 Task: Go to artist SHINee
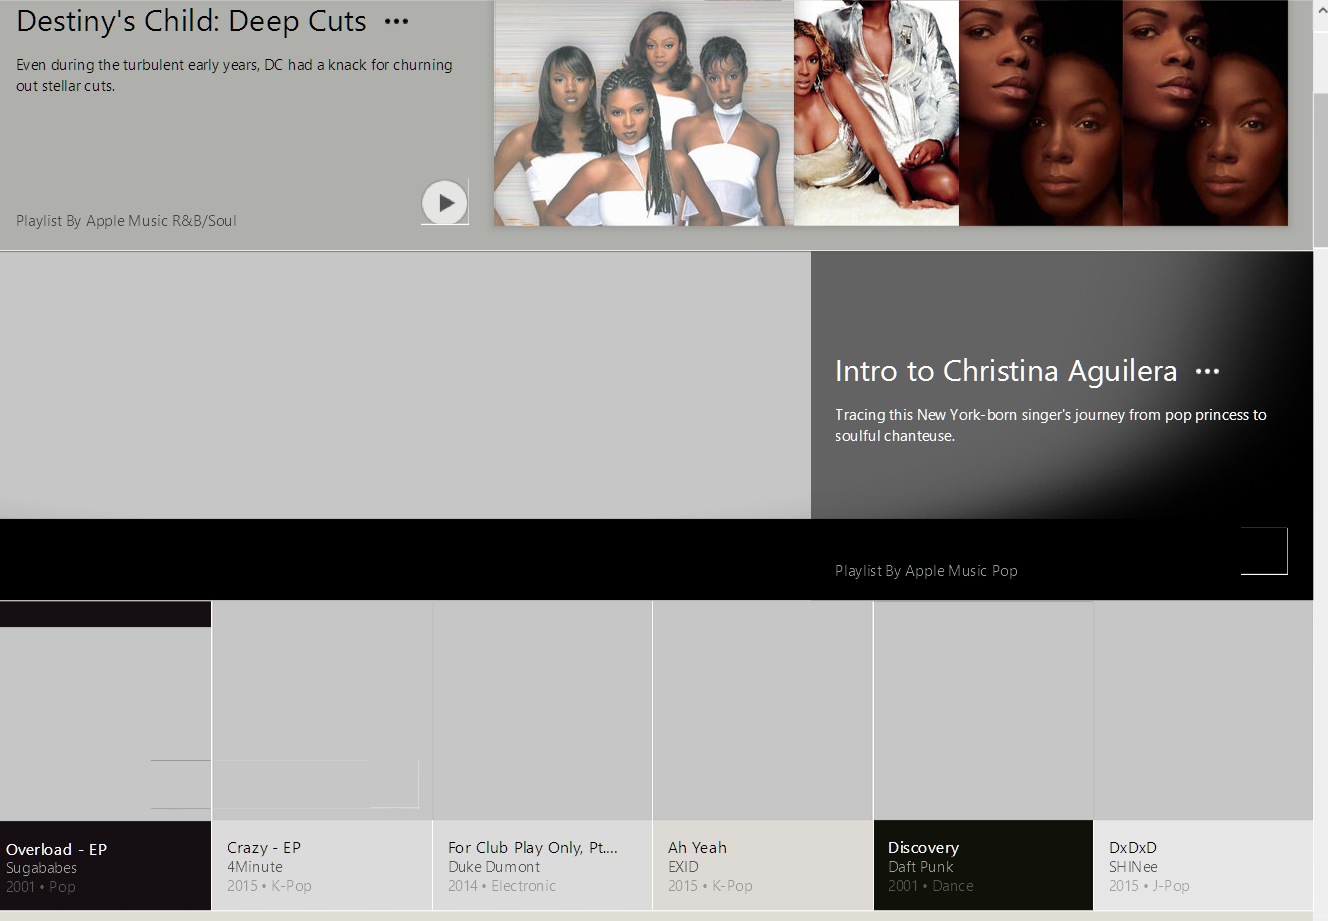[1133, 867]
